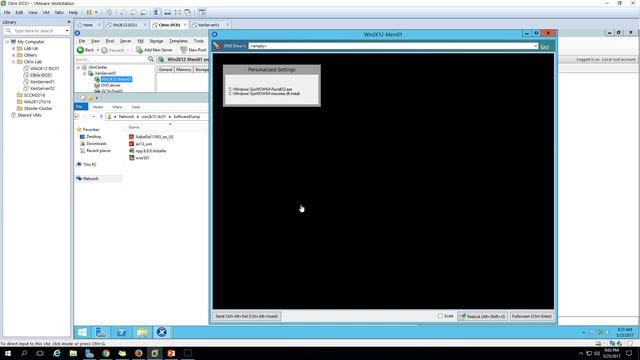This screenshot has width=640, height=360.
Task: Collapse the XenServer01 node in XenCenter tree
Action: coord(84,73)
